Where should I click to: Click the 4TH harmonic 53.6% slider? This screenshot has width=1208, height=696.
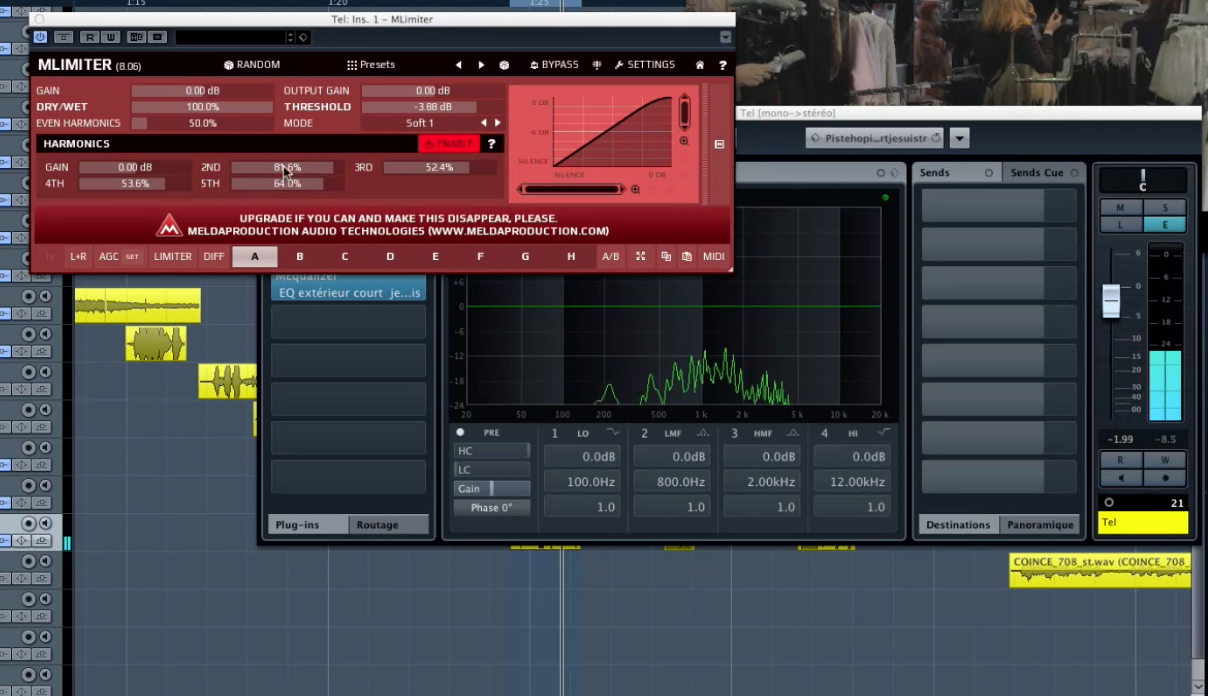(x=136, y=184)
